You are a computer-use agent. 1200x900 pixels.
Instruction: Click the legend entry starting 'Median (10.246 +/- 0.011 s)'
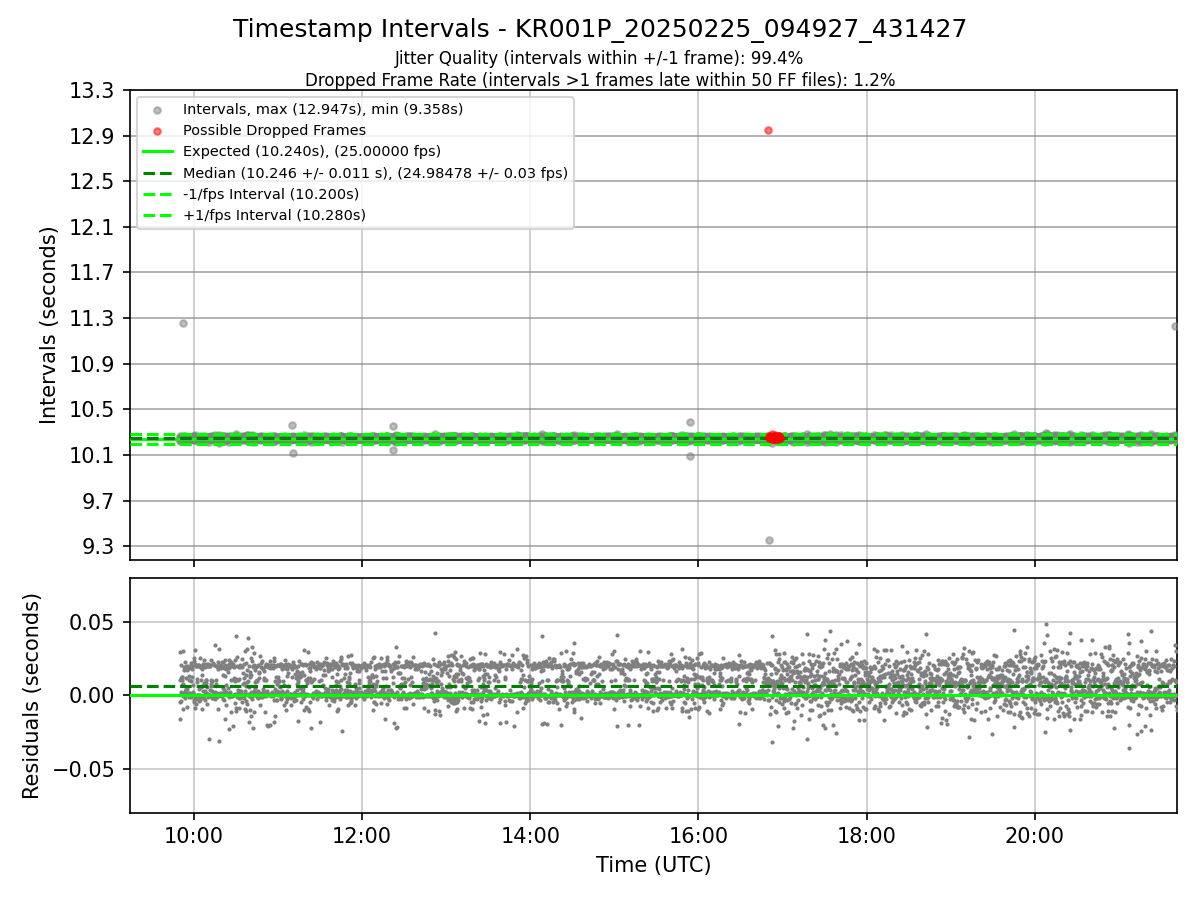[x=375, y=173]
